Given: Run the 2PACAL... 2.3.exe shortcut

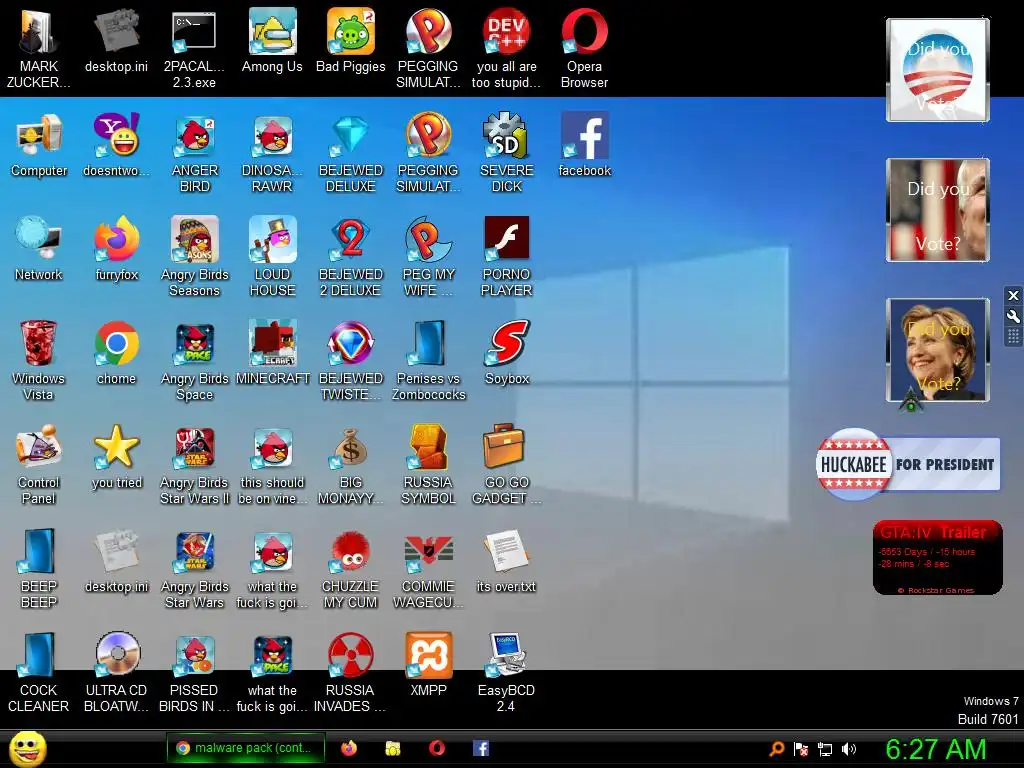Looking at the screenshot, I should click(x=195, y=48).
